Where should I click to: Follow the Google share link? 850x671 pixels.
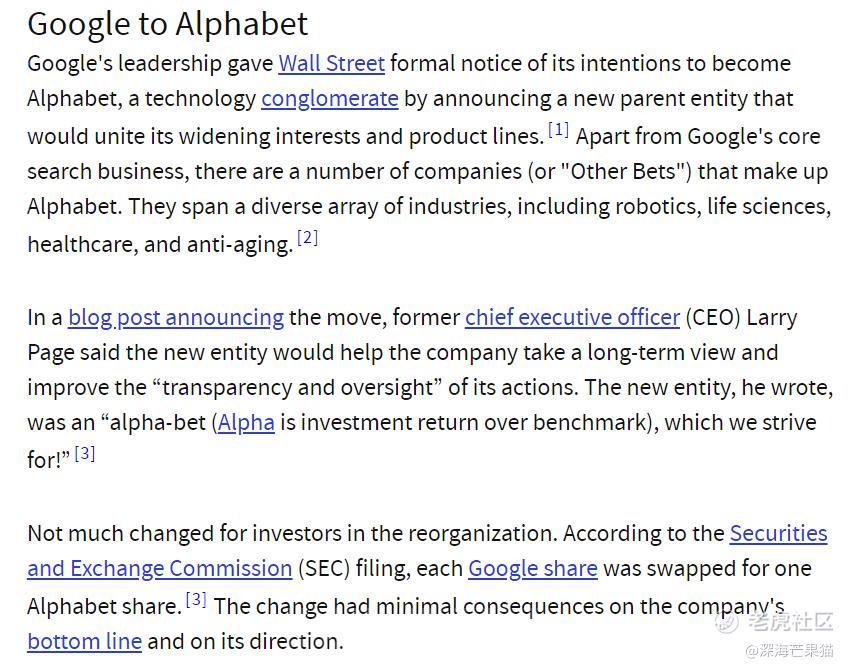coord(533,569)
